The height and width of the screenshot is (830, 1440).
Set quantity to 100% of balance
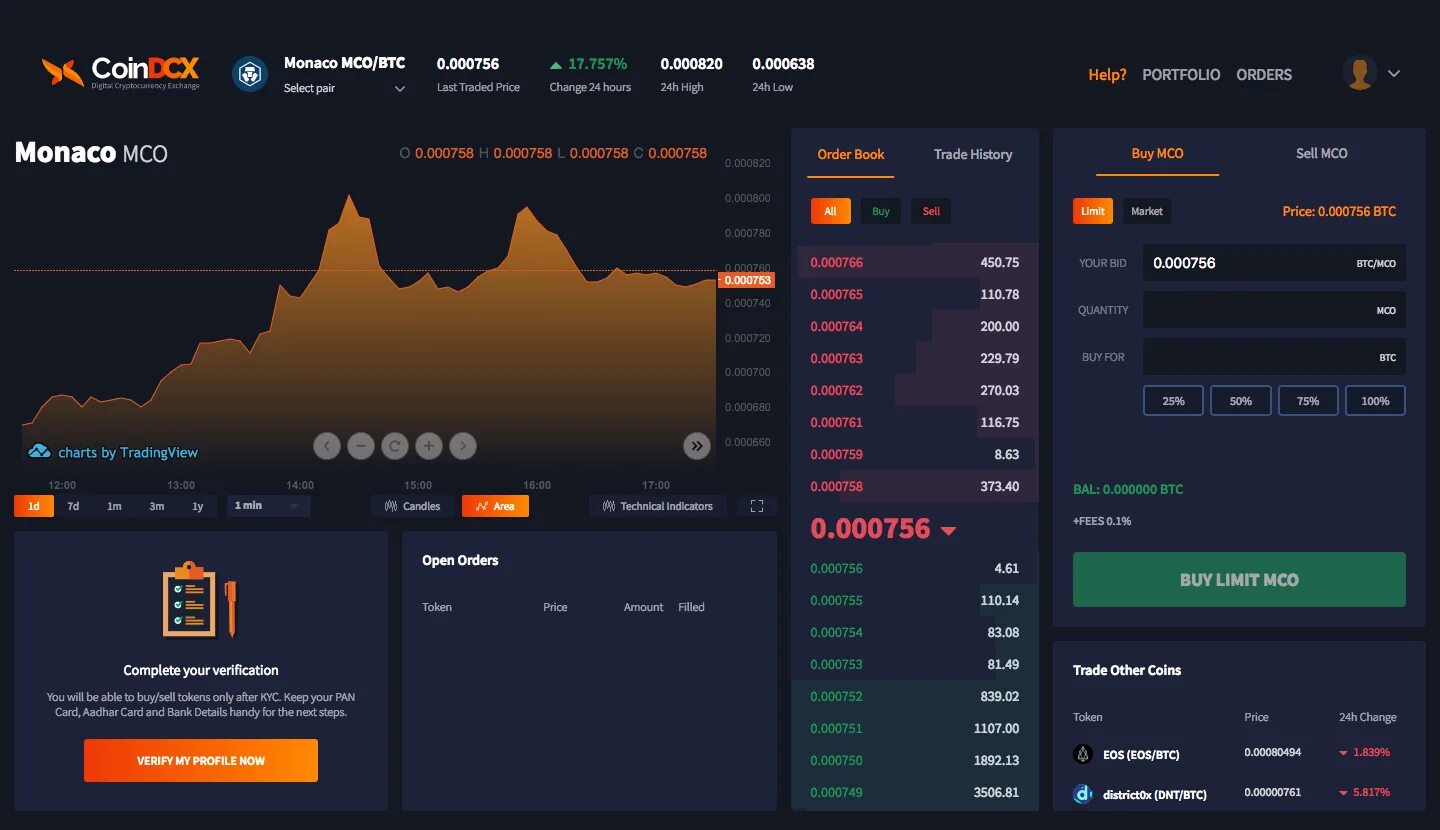point(1375,401)
